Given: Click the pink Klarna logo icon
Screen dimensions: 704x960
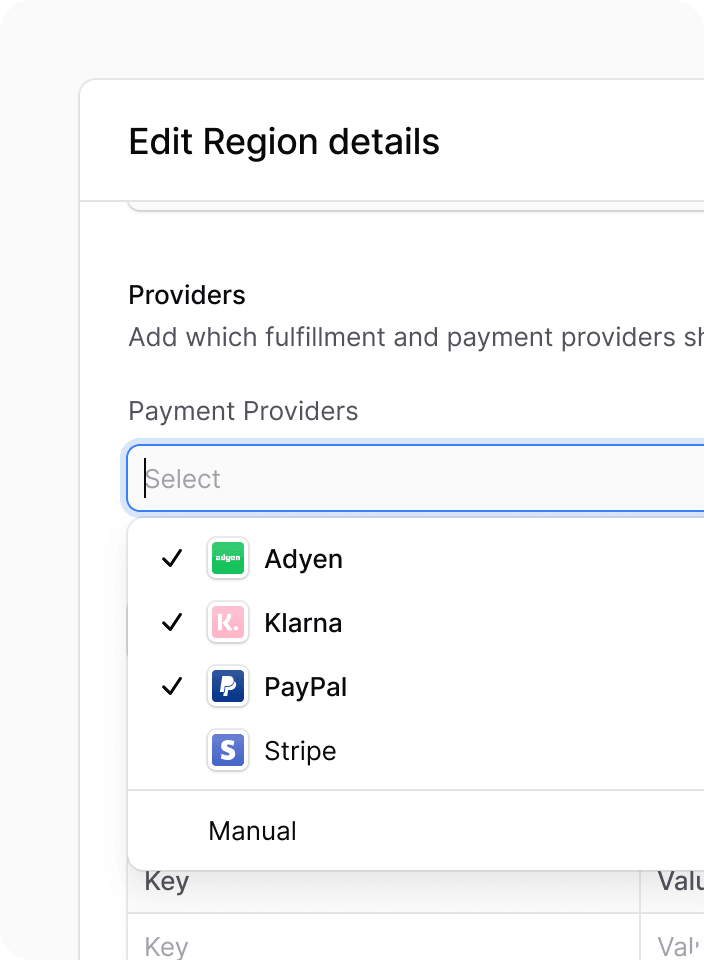Looking at the screenshot, I should 228,623.
